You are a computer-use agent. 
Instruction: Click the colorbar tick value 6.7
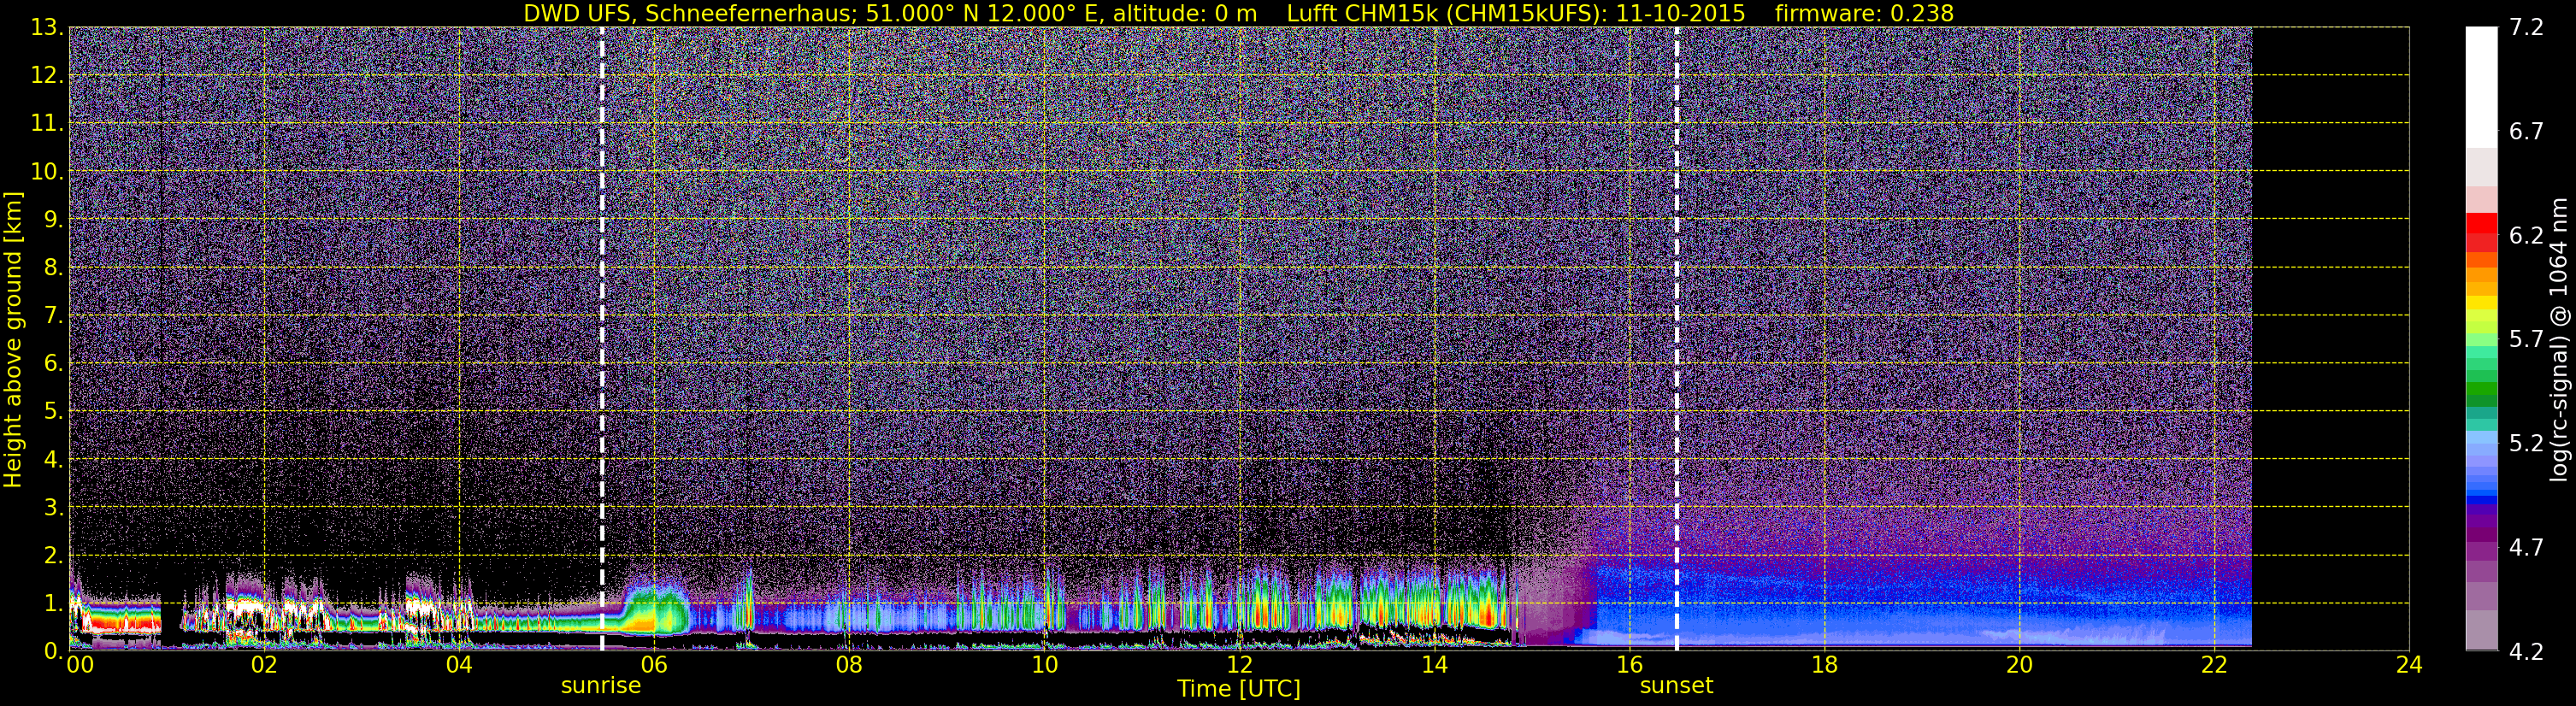point(2526,132)
